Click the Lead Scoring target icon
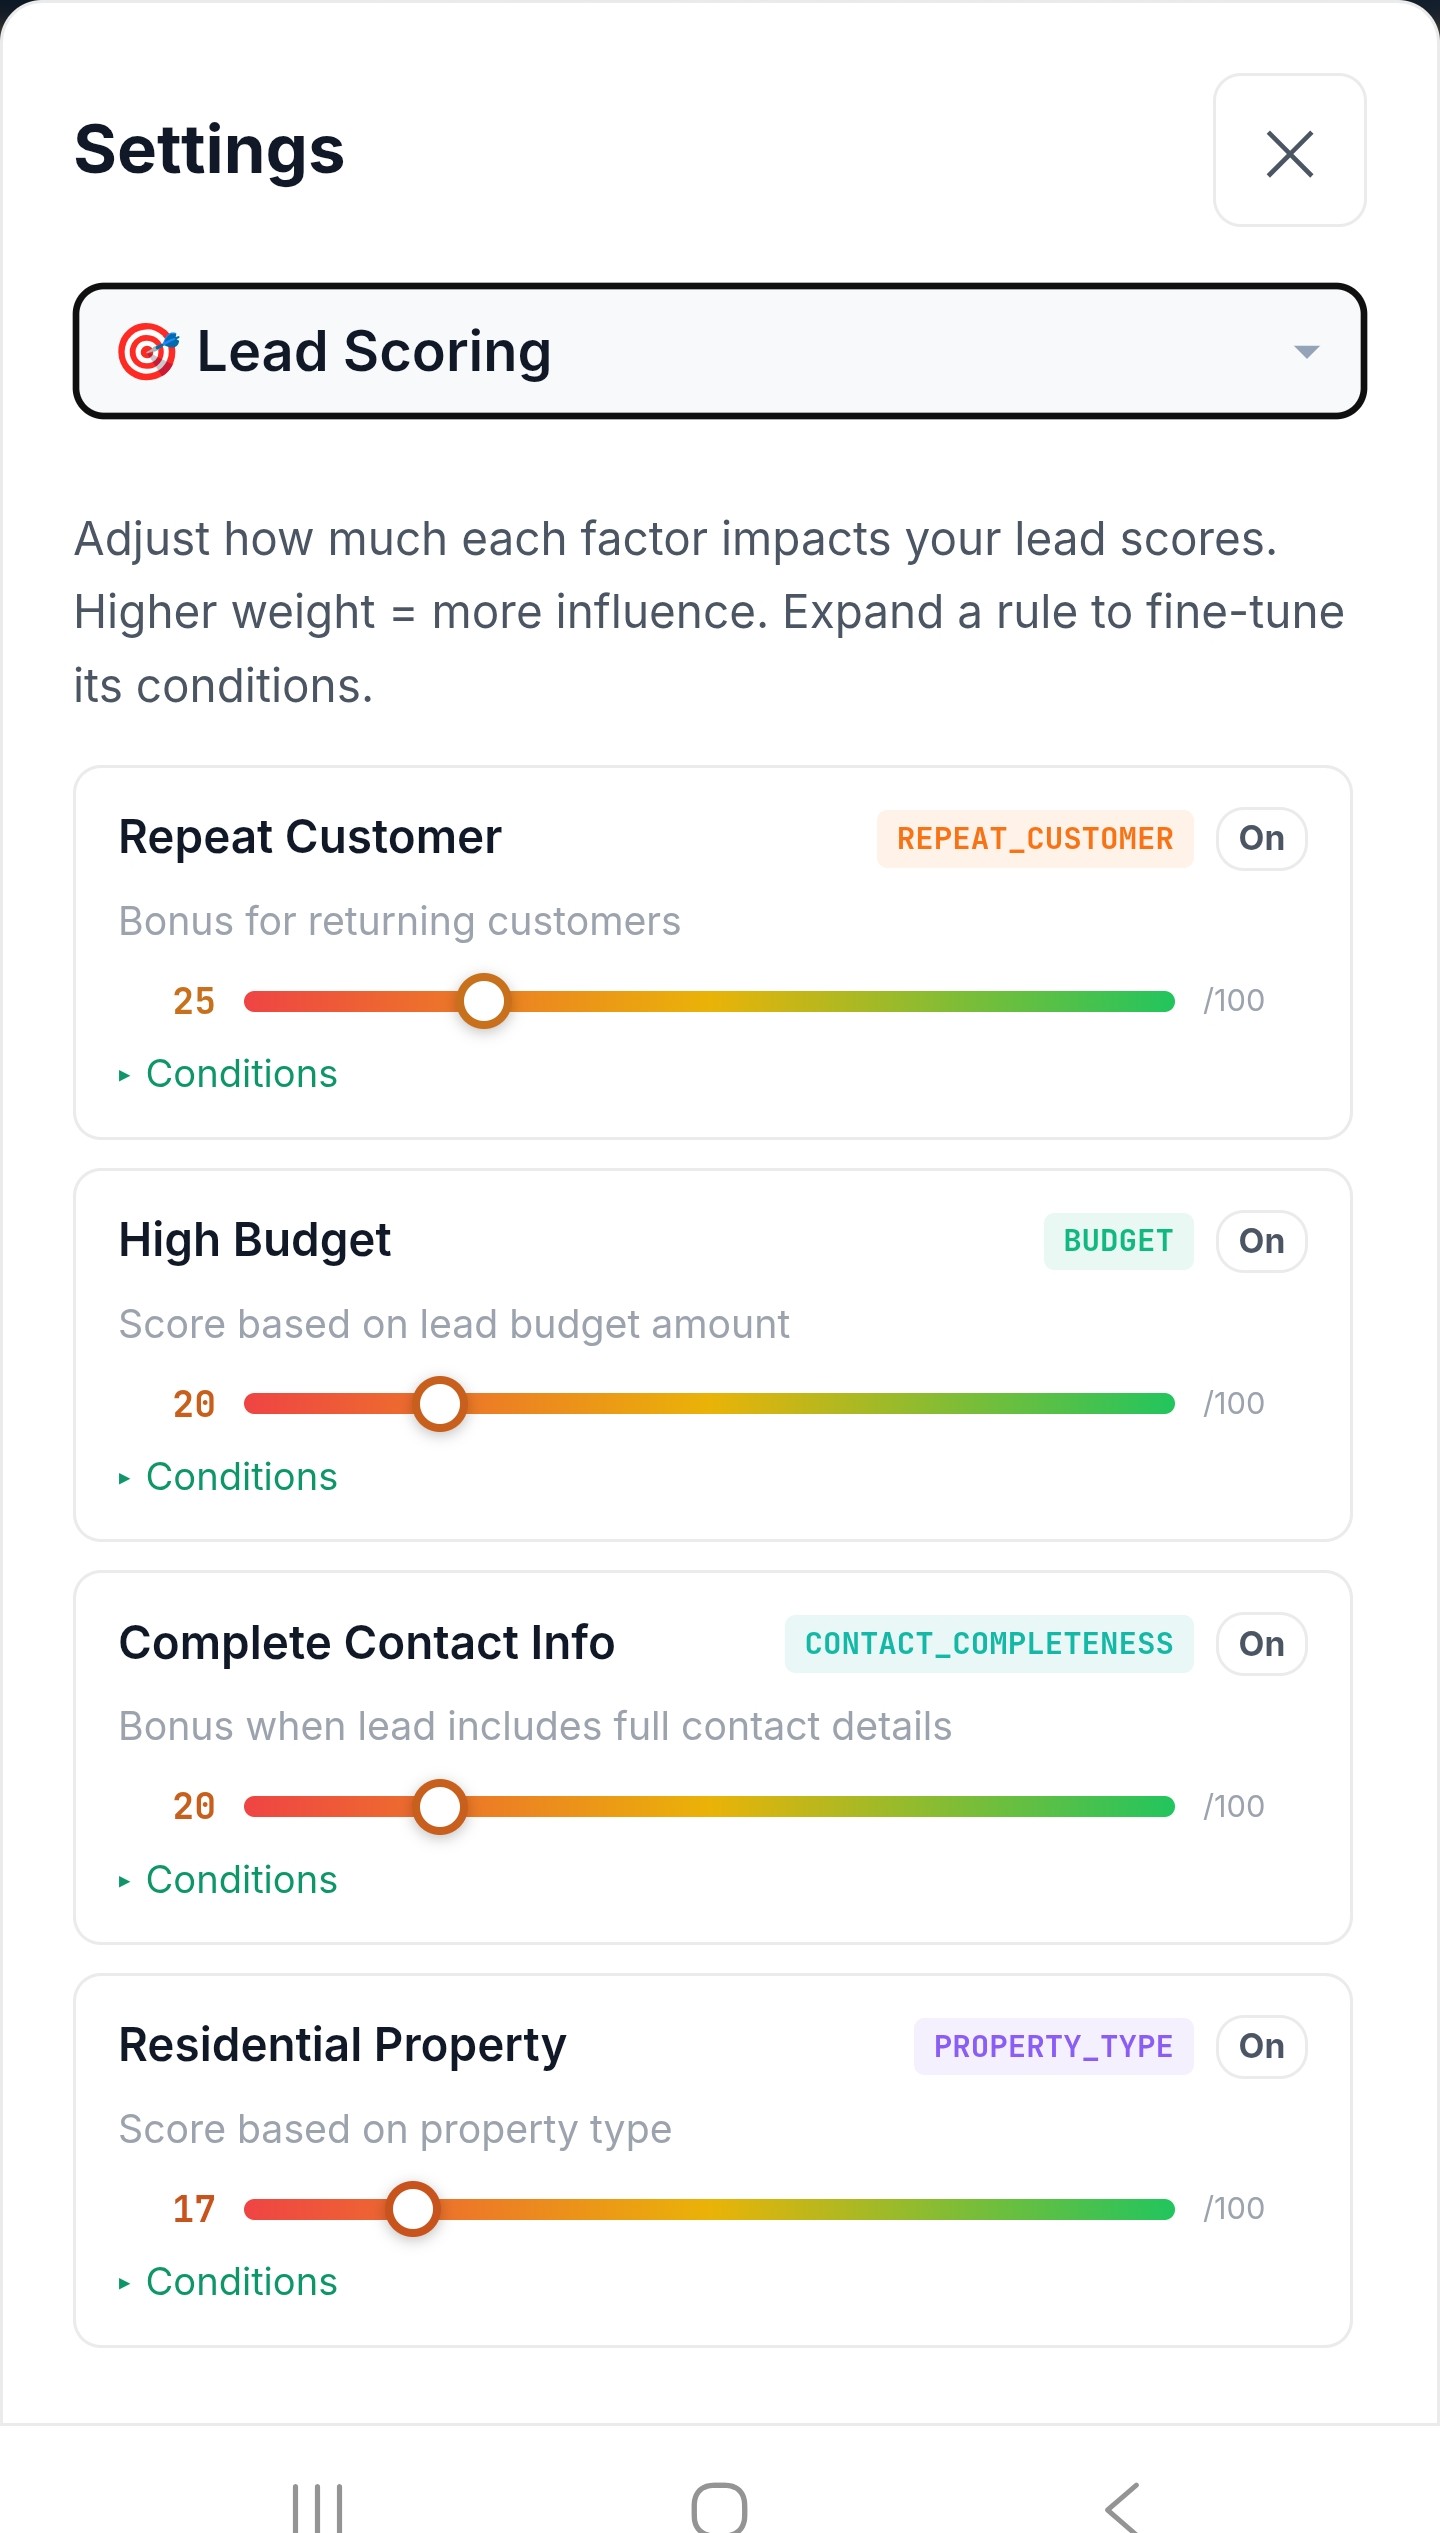Viewport: 1440px width, 2533px height. [x=148, y=351]
